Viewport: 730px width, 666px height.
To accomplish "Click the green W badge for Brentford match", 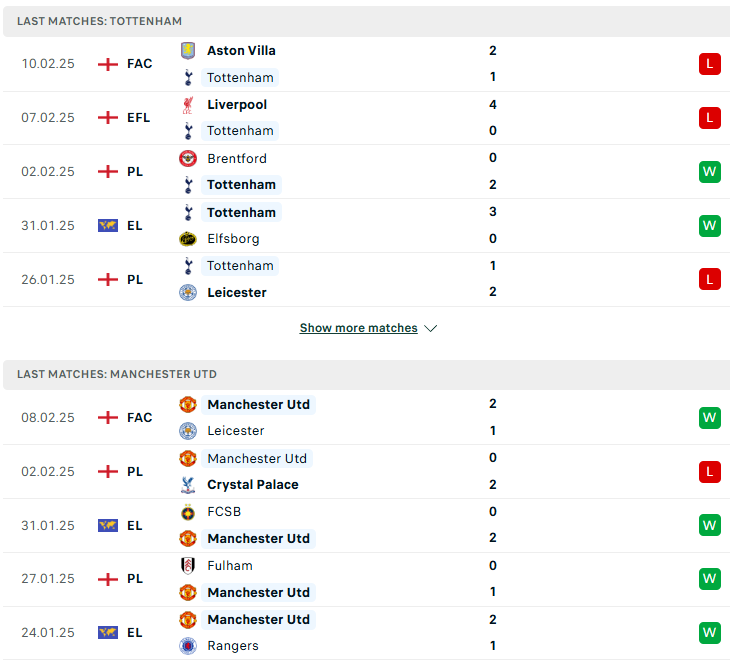I will tap(710, 172).
